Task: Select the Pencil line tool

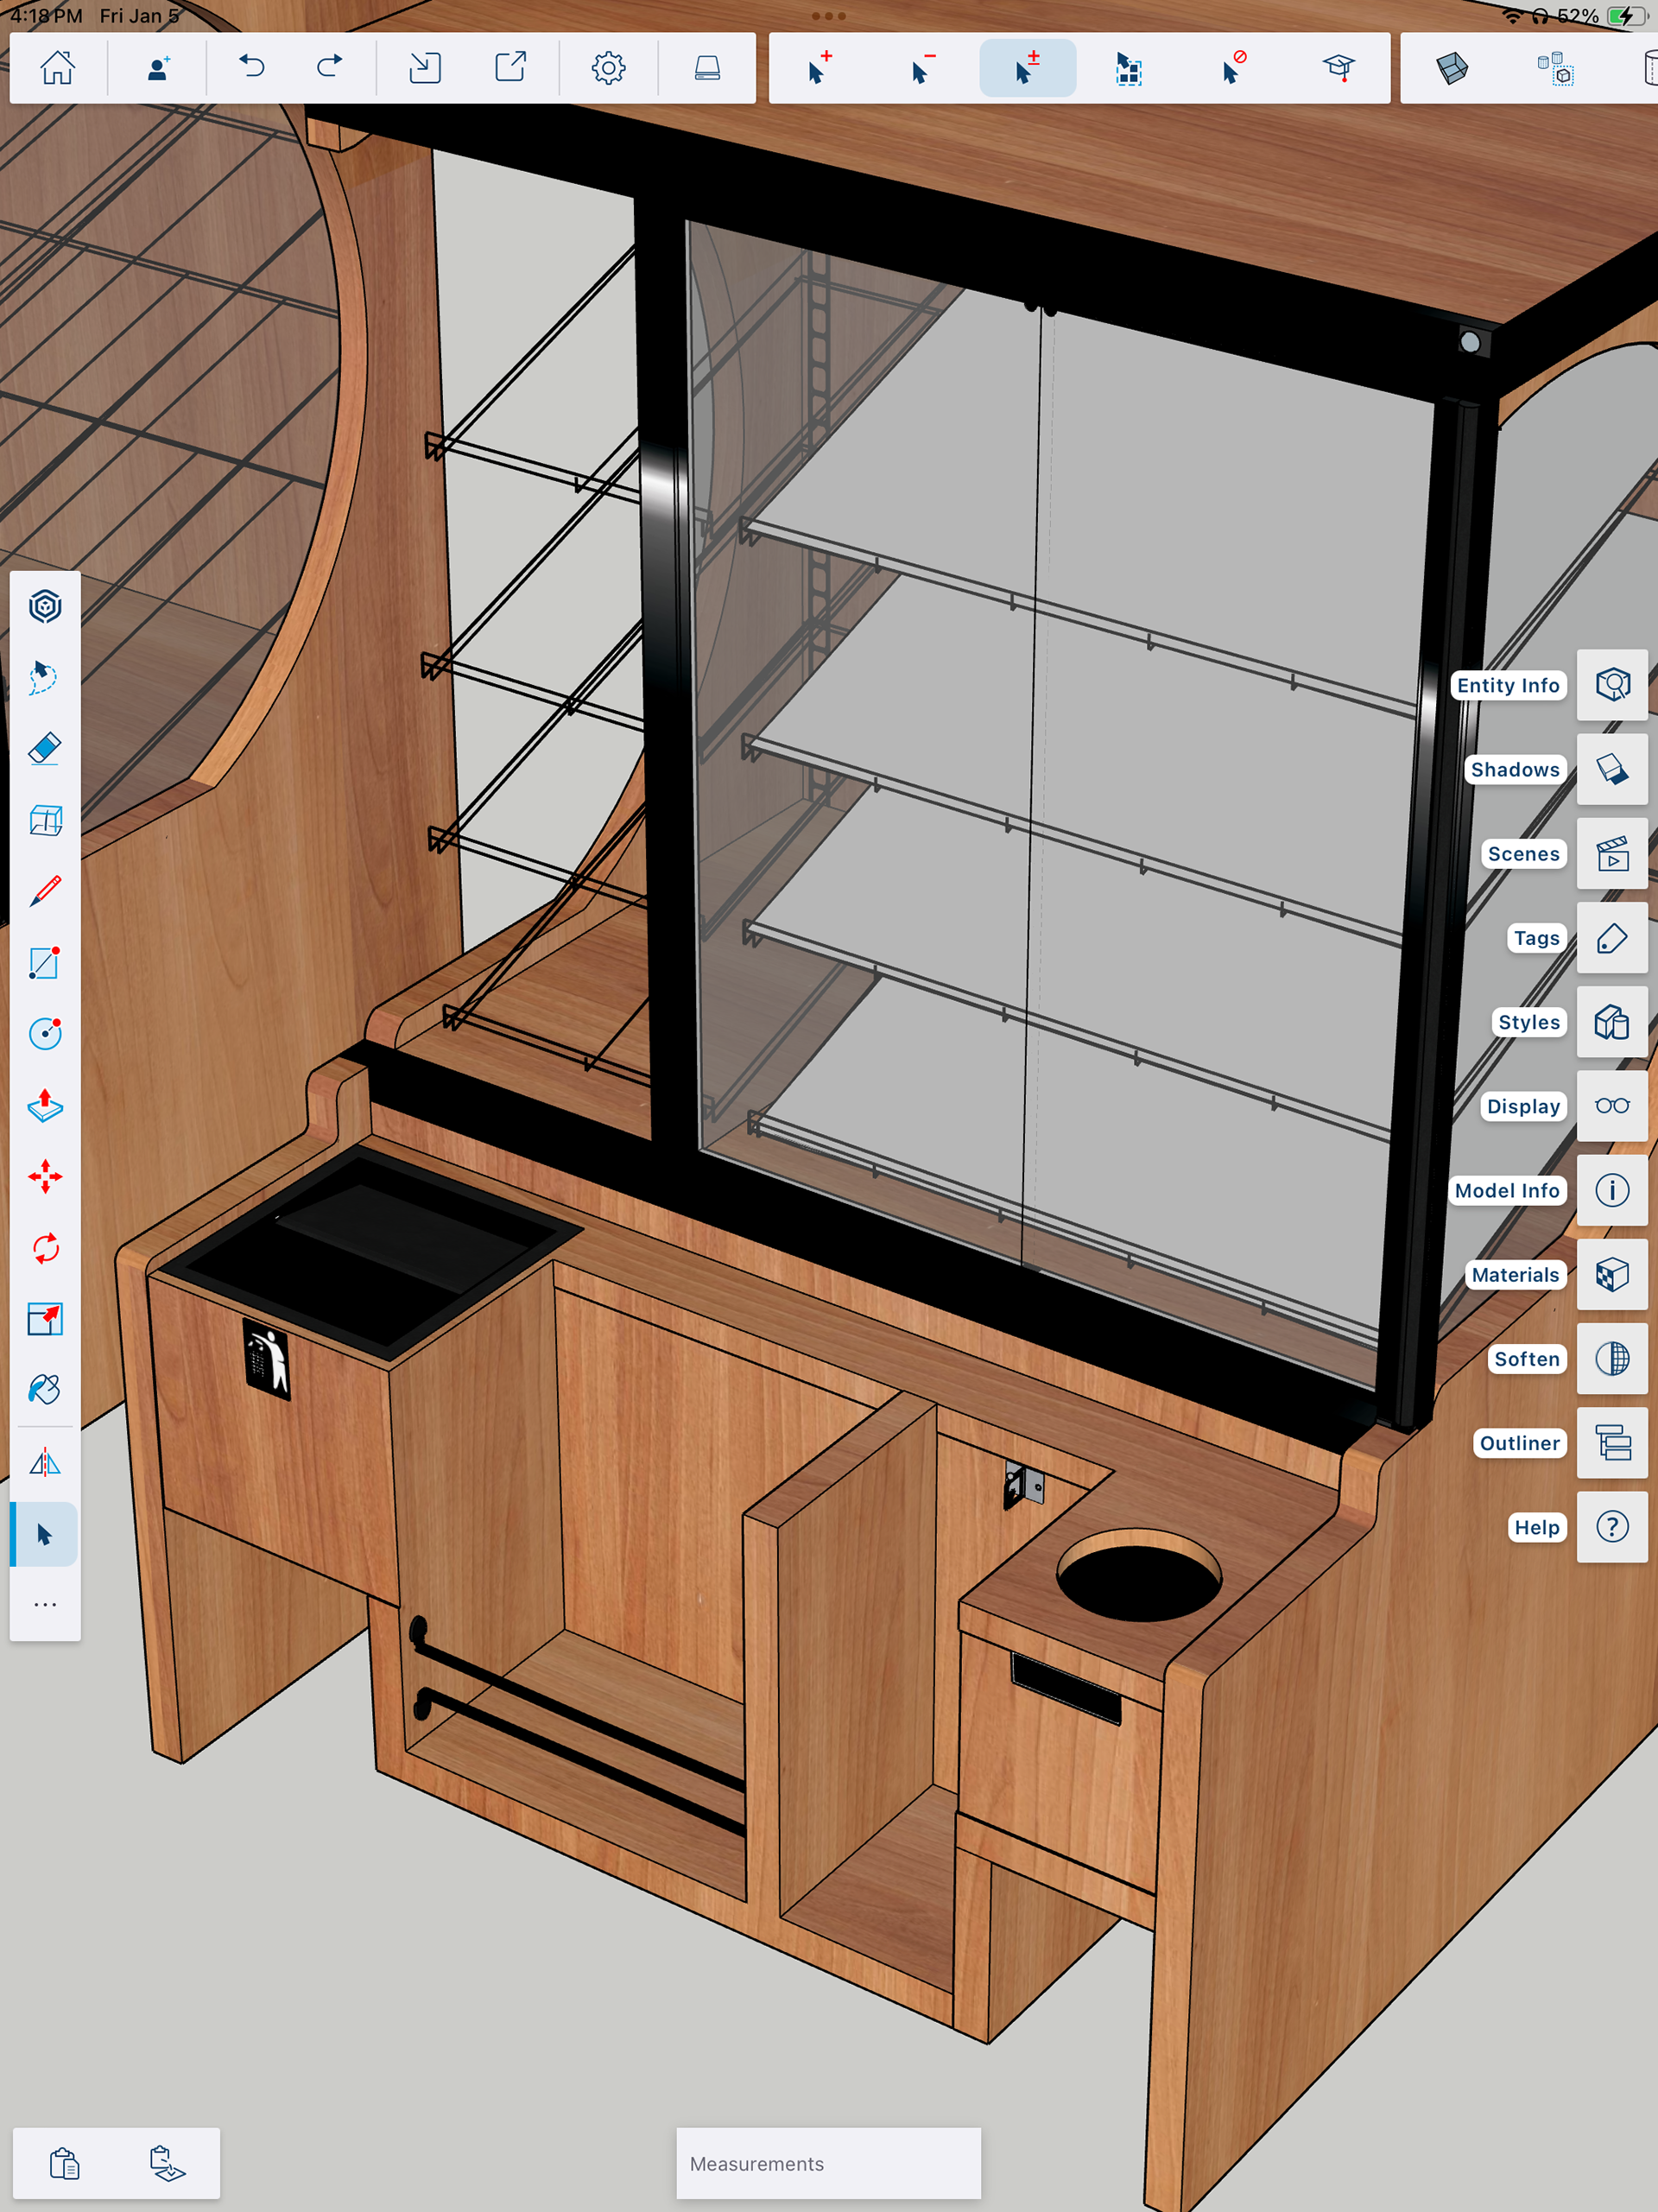Action: pyautogui.click(x=45, y=891)
